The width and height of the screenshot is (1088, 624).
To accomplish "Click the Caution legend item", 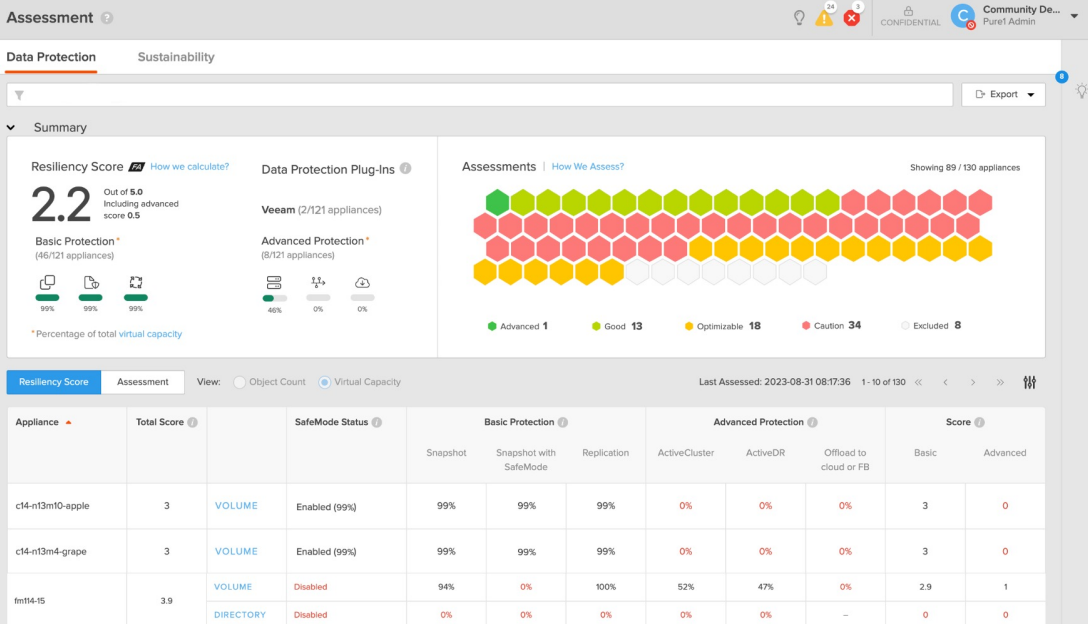I will click(x=831, y=326).
